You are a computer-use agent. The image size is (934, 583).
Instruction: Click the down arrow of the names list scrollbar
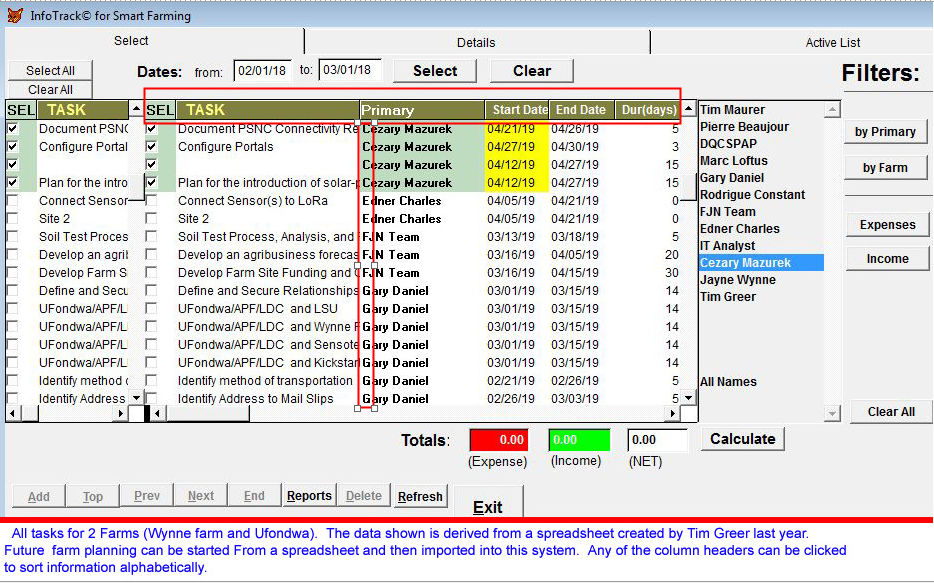coord(832,413)
